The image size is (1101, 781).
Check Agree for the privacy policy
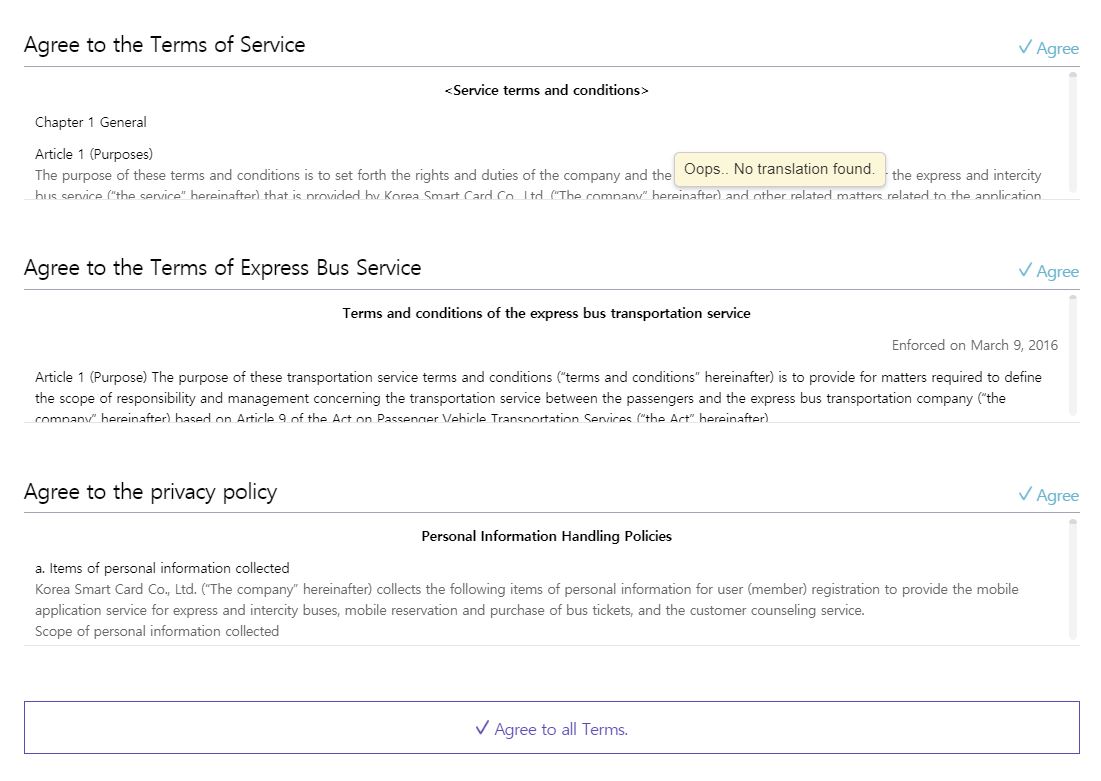tap(1048, 495)
